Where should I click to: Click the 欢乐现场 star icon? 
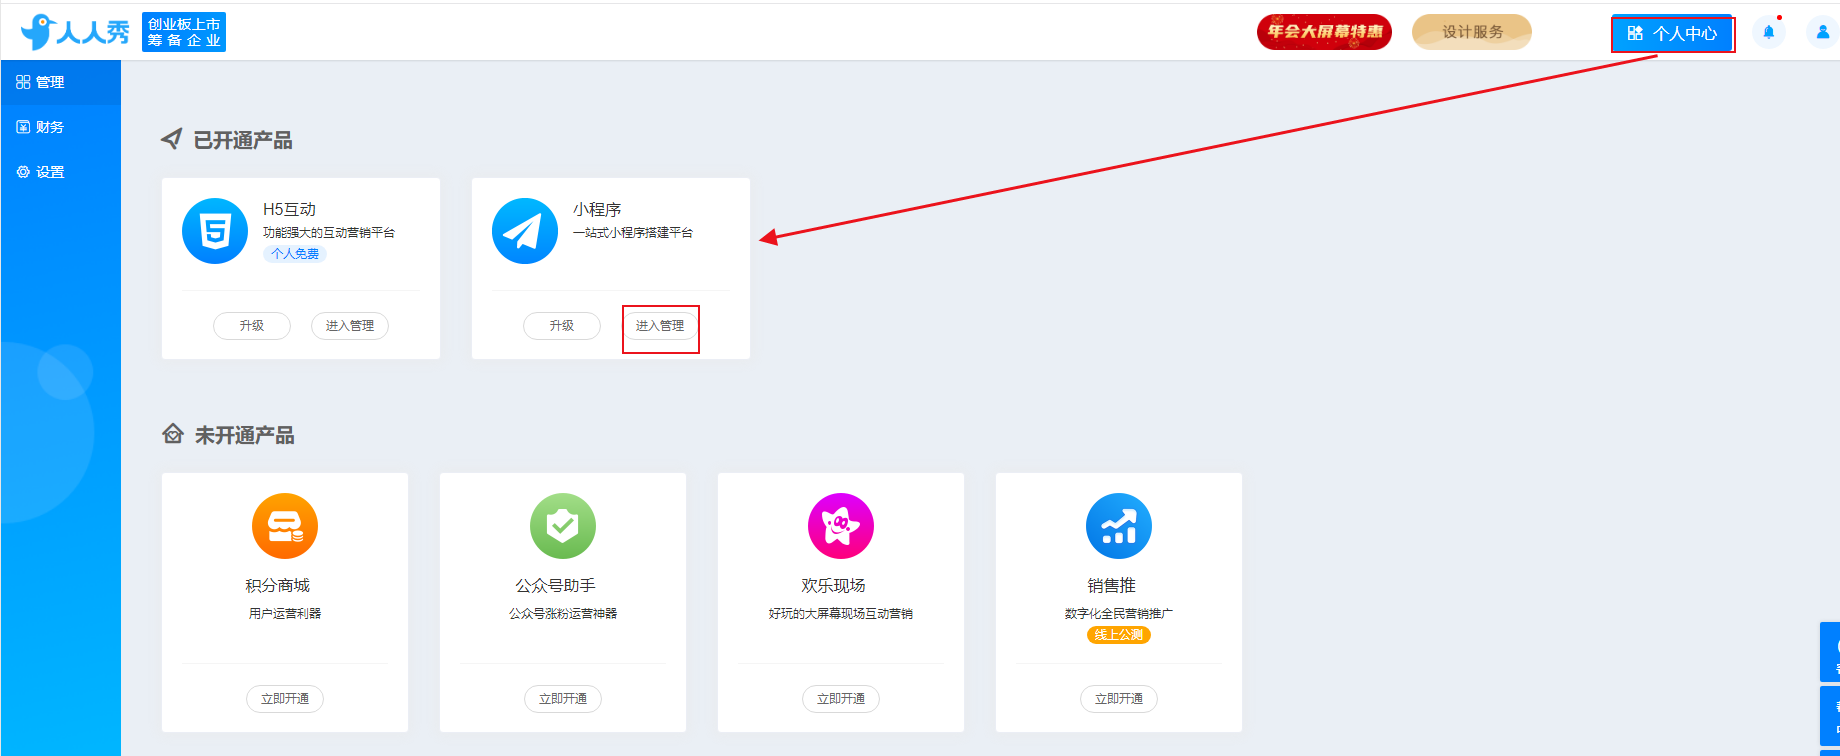coord(841,526)
